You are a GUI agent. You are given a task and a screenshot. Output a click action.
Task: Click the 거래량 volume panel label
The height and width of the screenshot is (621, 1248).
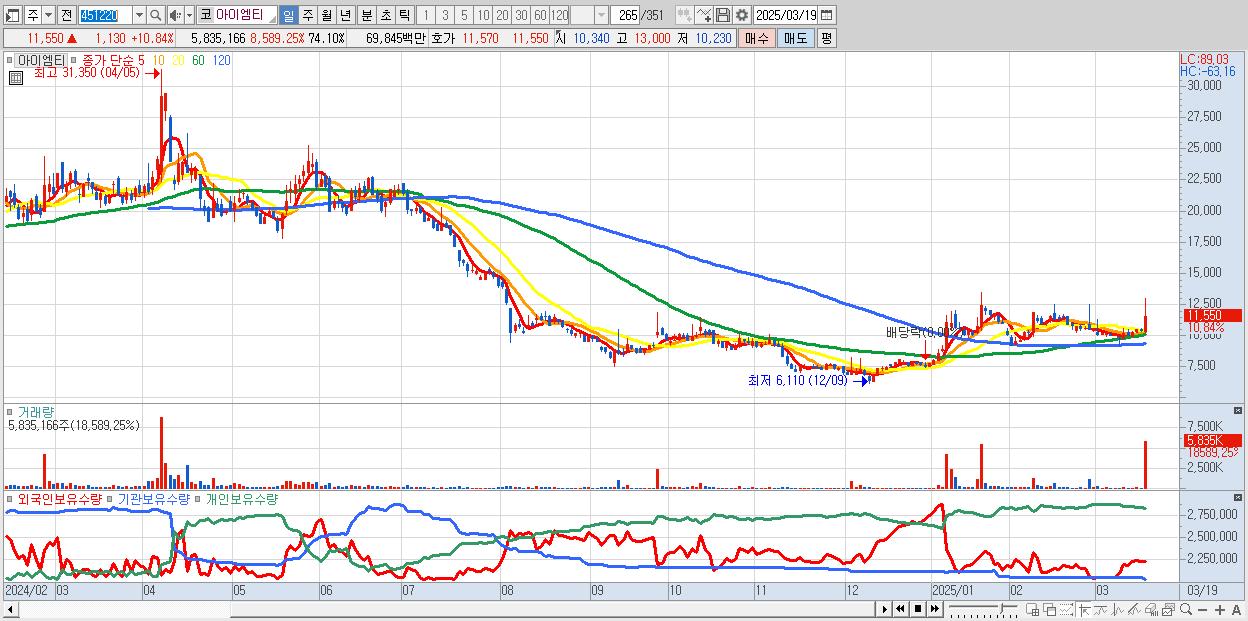coord(37,411)
